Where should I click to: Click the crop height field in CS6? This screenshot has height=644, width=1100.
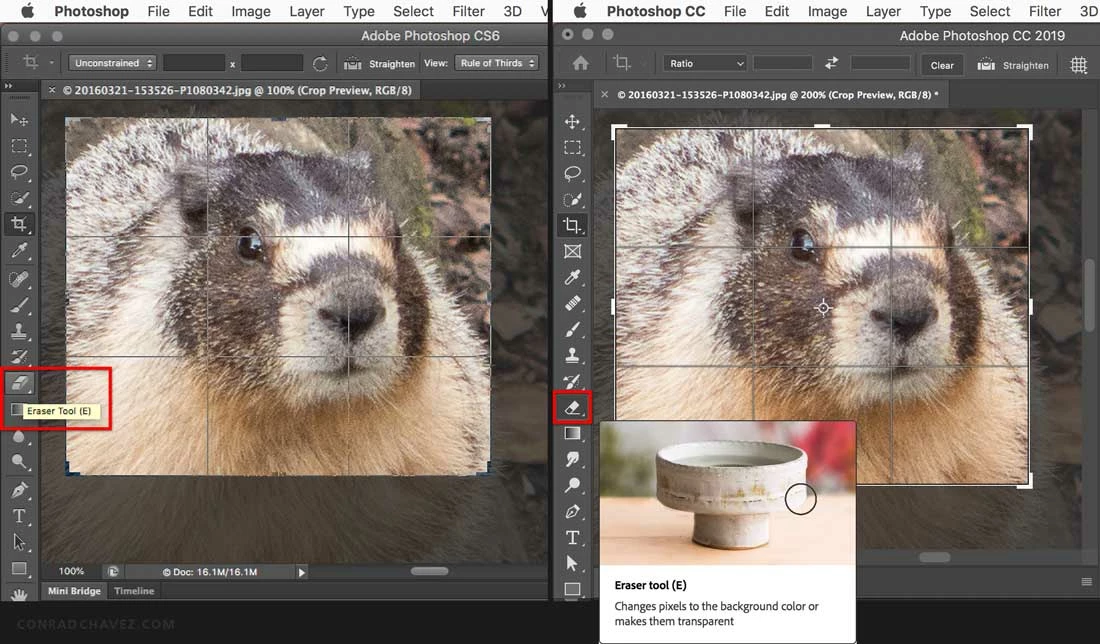[x=272, y=63]
